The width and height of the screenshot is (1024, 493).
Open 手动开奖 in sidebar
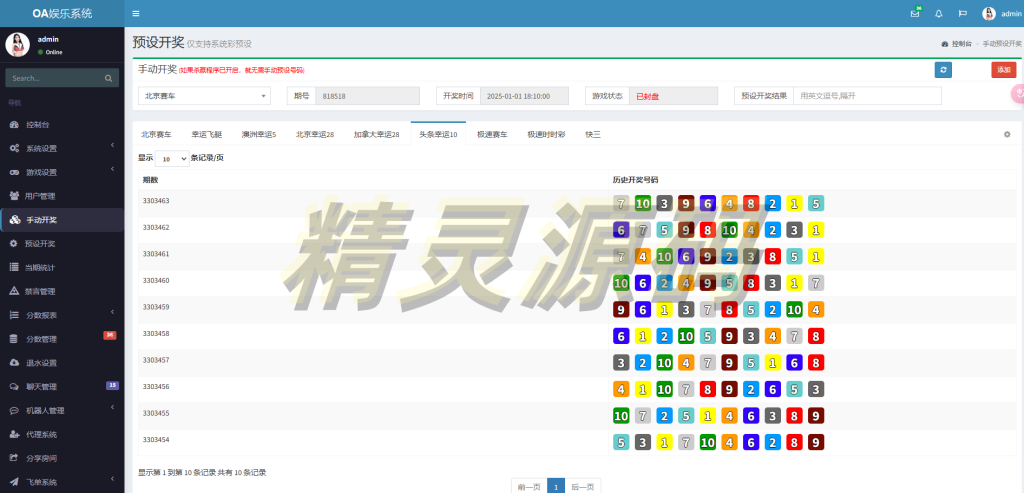(62, 220)
